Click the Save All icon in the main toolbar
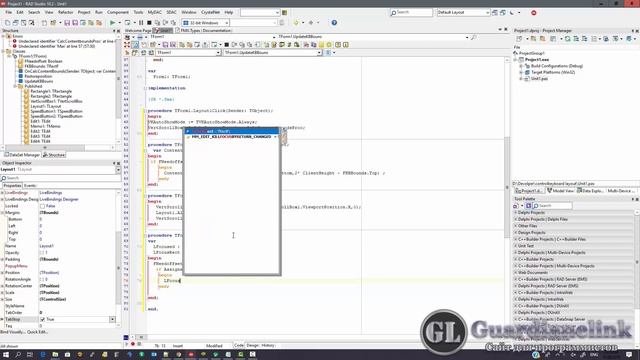The width and height of the screenshot is (640, 360). click(76, 23)
